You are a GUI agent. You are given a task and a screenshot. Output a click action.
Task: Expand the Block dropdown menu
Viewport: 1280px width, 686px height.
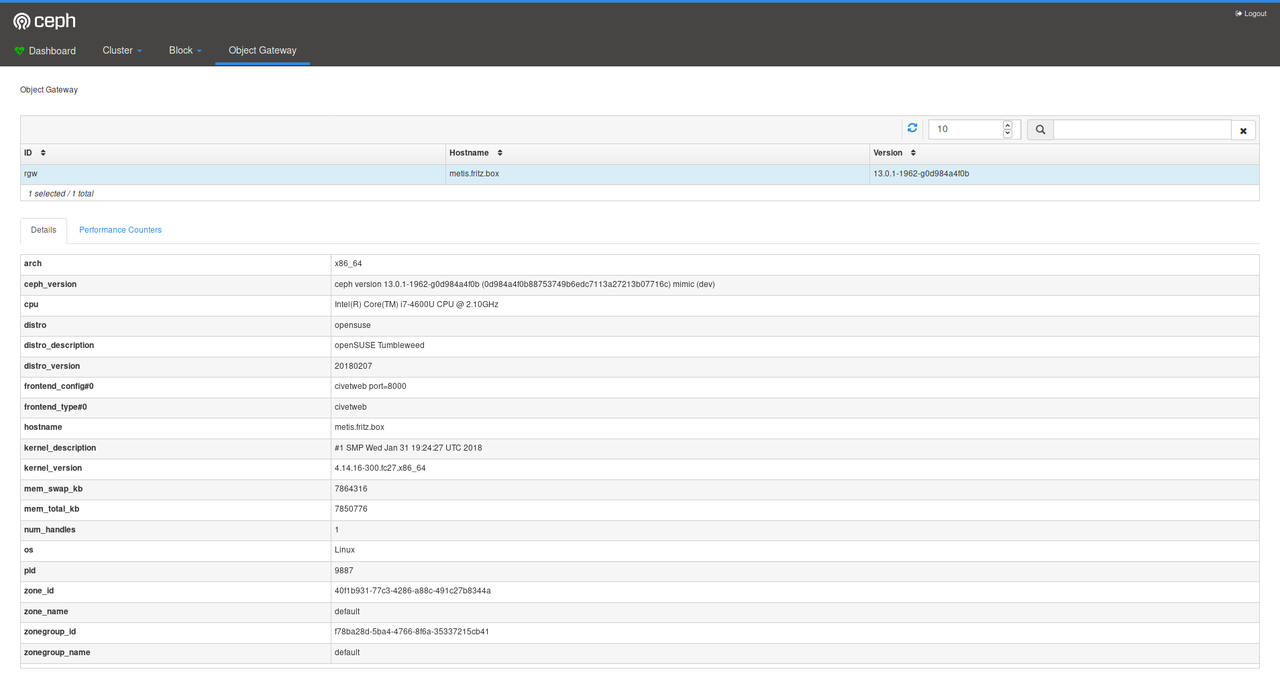[185, 50]
